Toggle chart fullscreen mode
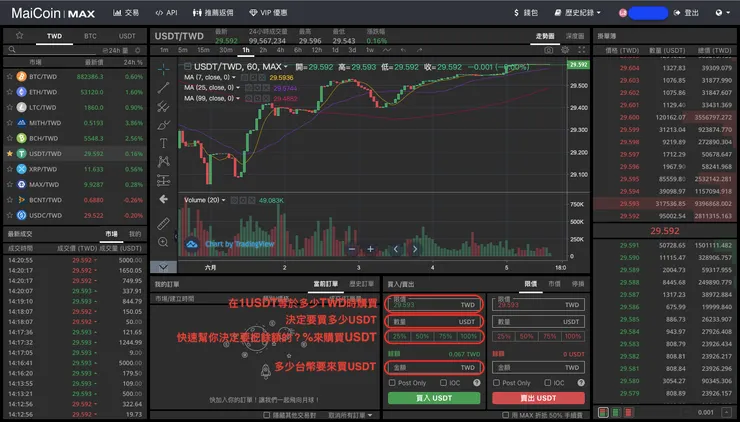The image size is (740, 422). click(581, 50)
